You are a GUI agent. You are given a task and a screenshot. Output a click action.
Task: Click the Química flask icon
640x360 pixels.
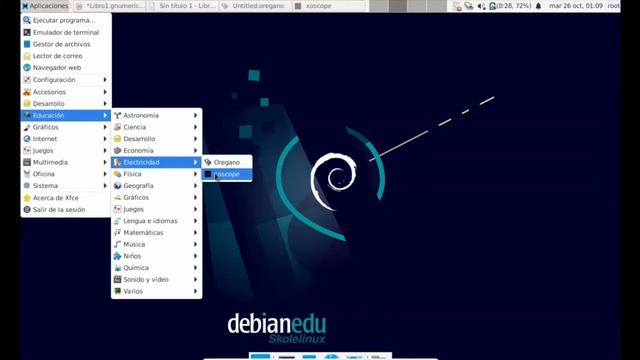click(x=118, y=268)
